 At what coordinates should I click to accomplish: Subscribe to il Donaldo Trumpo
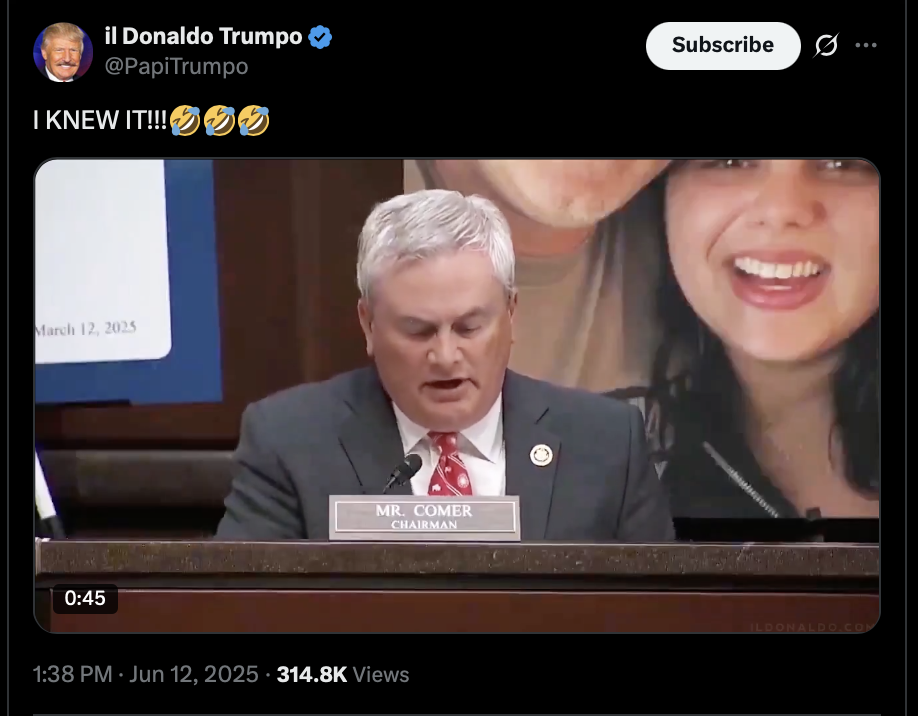click(x=723, y=46)
